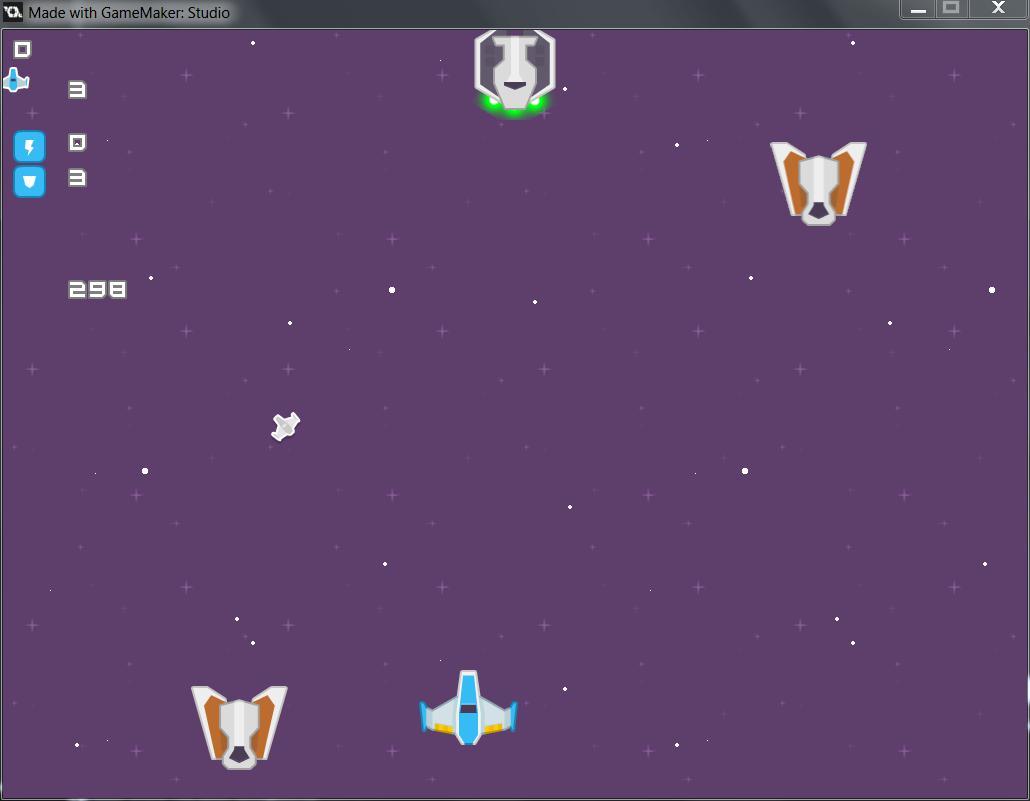
Task: Click the small white drifting ship
Action: 285,427
